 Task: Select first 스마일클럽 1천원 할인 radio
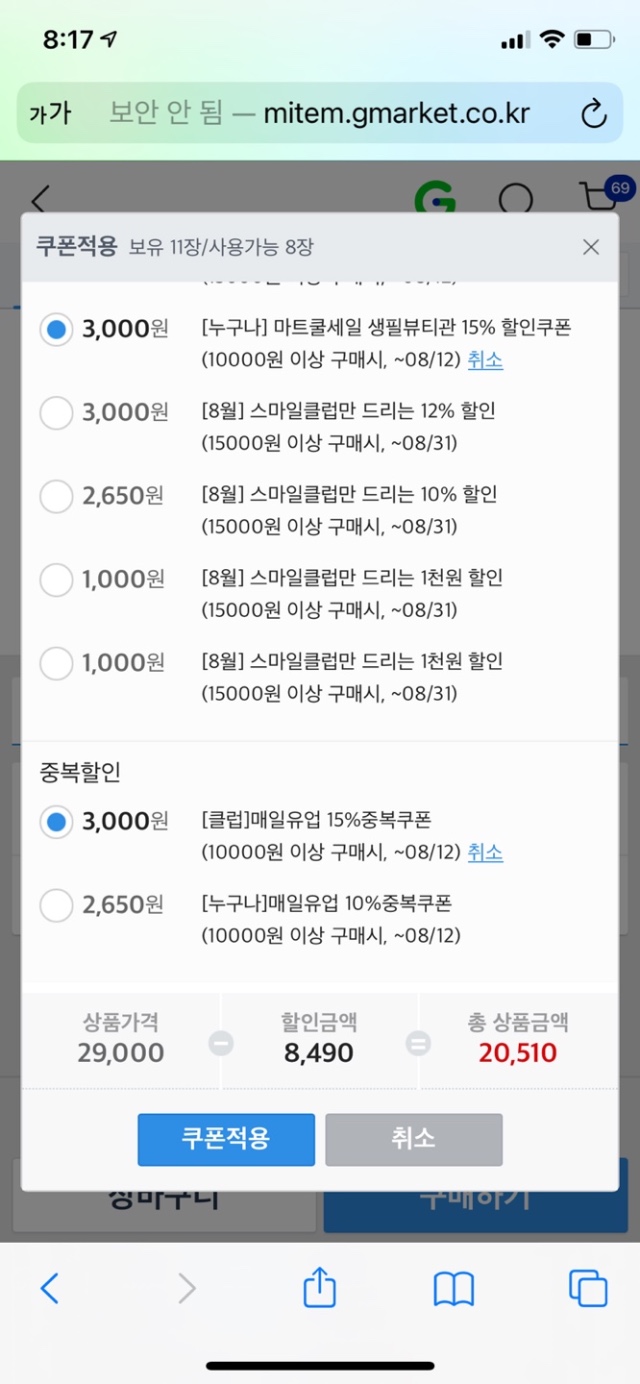pos(56,578)
